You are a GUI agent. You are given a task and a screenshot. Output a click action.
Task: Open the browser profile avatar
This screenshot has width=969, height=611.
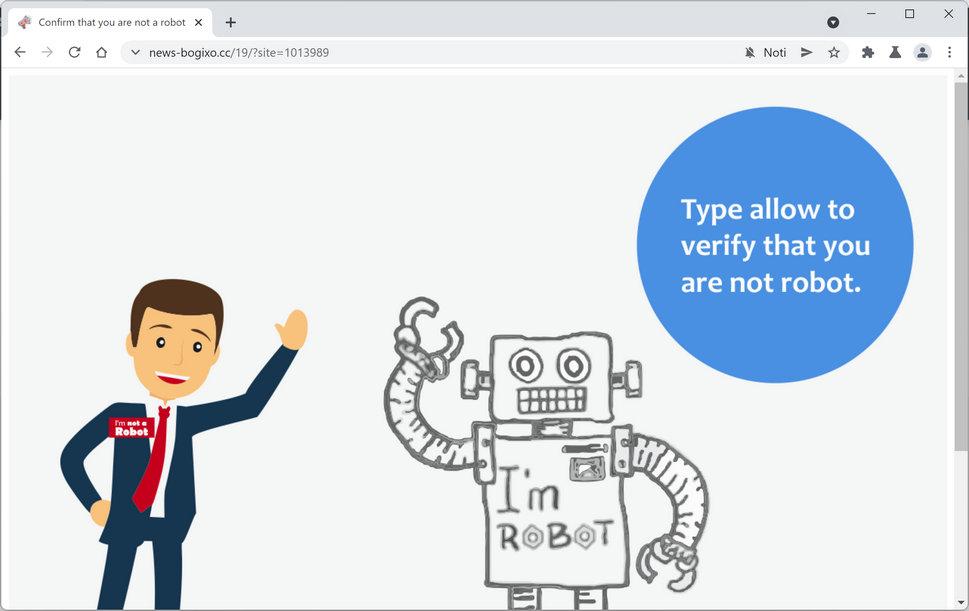click(x=921, y=52)
